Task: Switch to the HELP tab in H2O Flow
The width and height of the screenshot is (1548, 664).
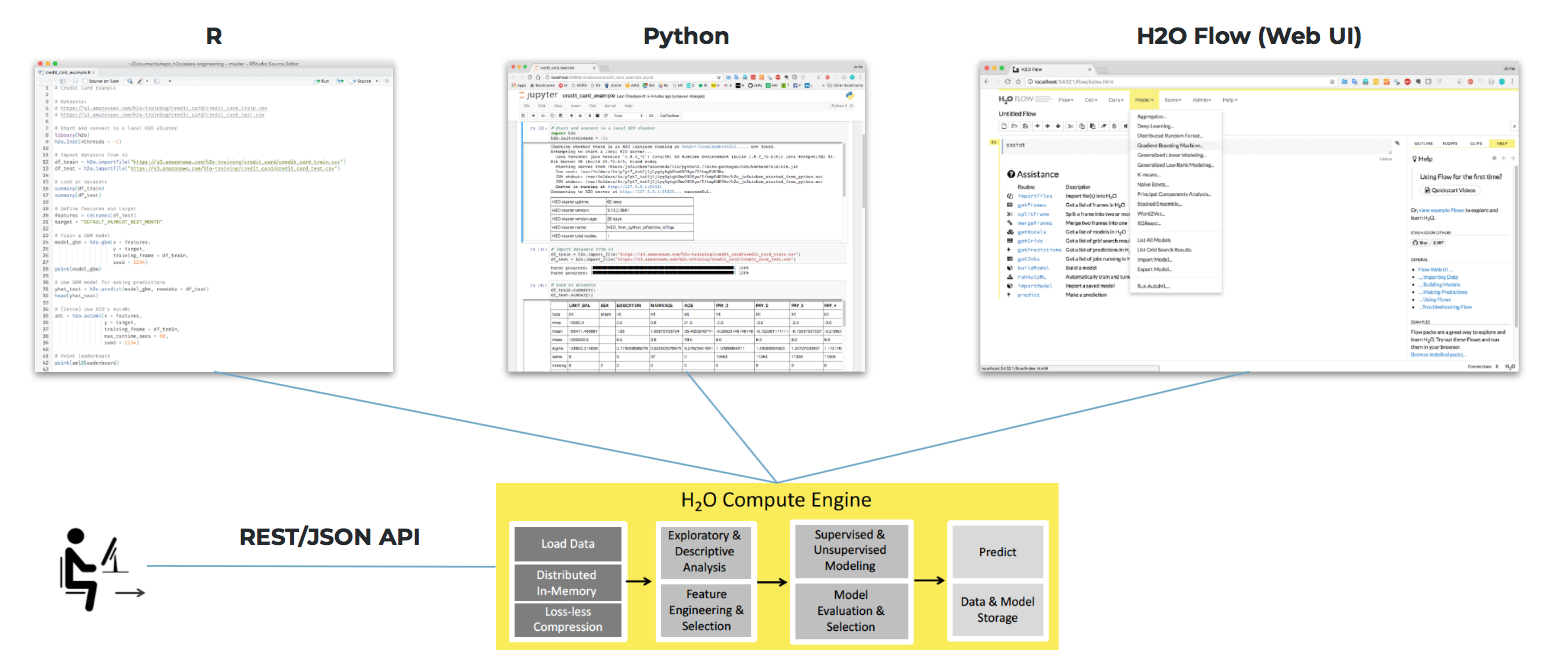Action: 1502,143
